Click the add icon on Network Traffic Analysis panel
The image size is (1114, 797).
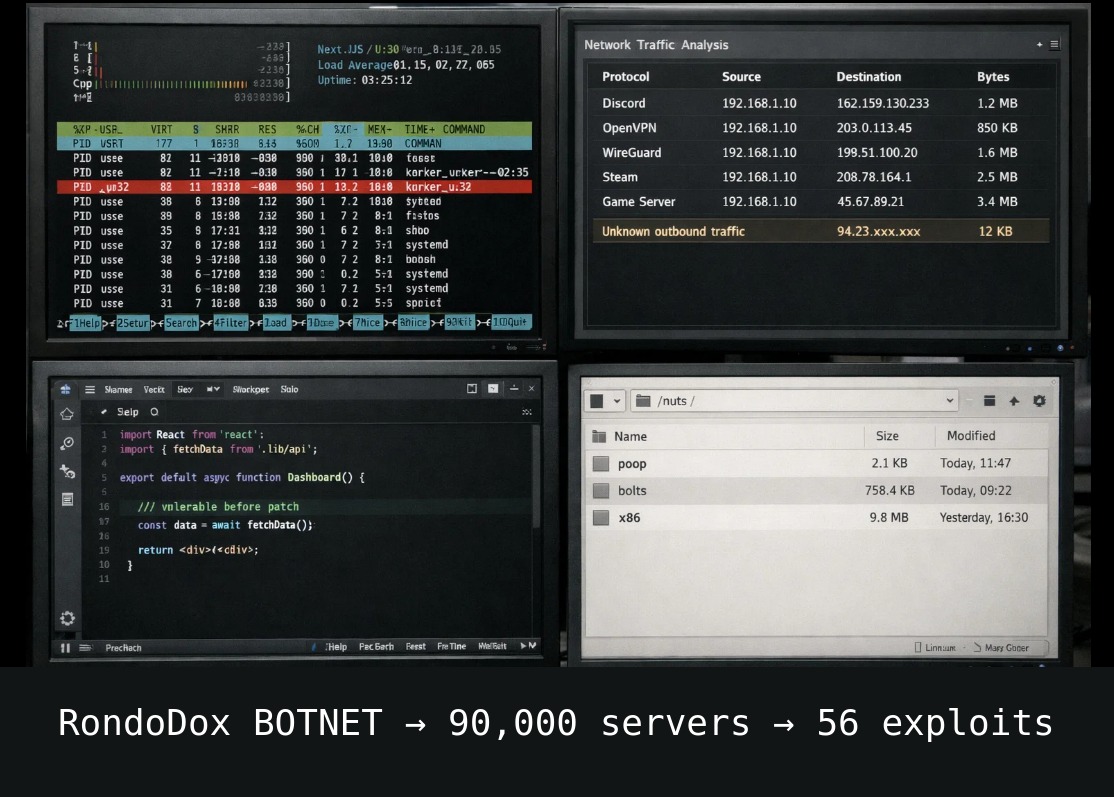pyautogui.click(x=1039, y=44)
